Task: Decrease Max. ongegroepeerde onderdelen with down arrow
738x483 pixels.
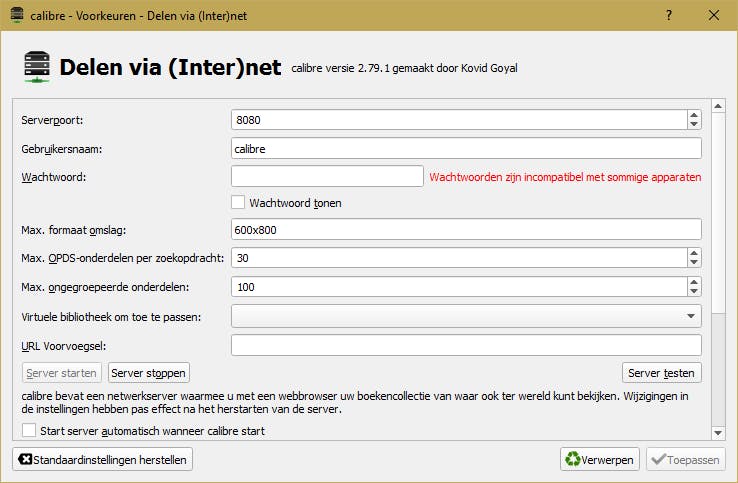Action: click(x=694, y=291)
